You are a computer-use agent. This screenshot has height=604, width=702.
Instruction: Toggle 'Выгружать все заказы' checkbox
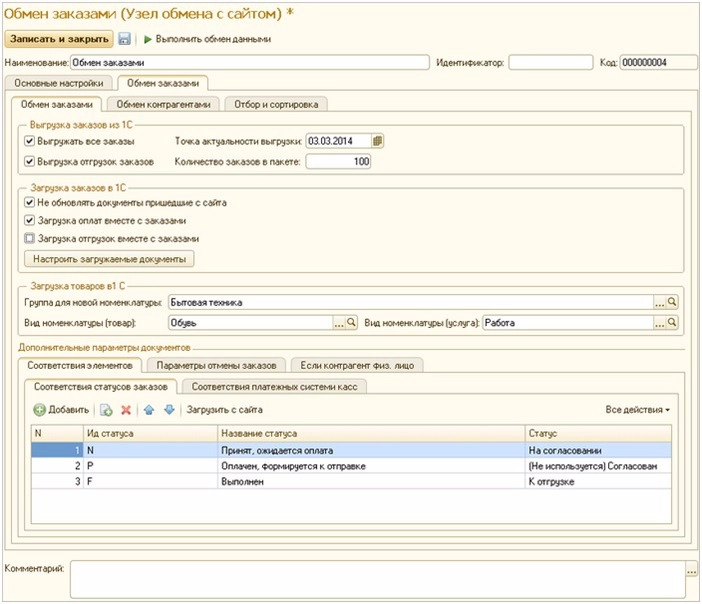29,141
